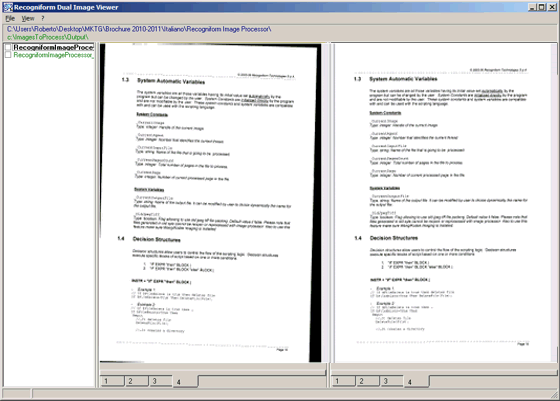
Task: Select left viewer page tab 4
Action: coord(185,382)
